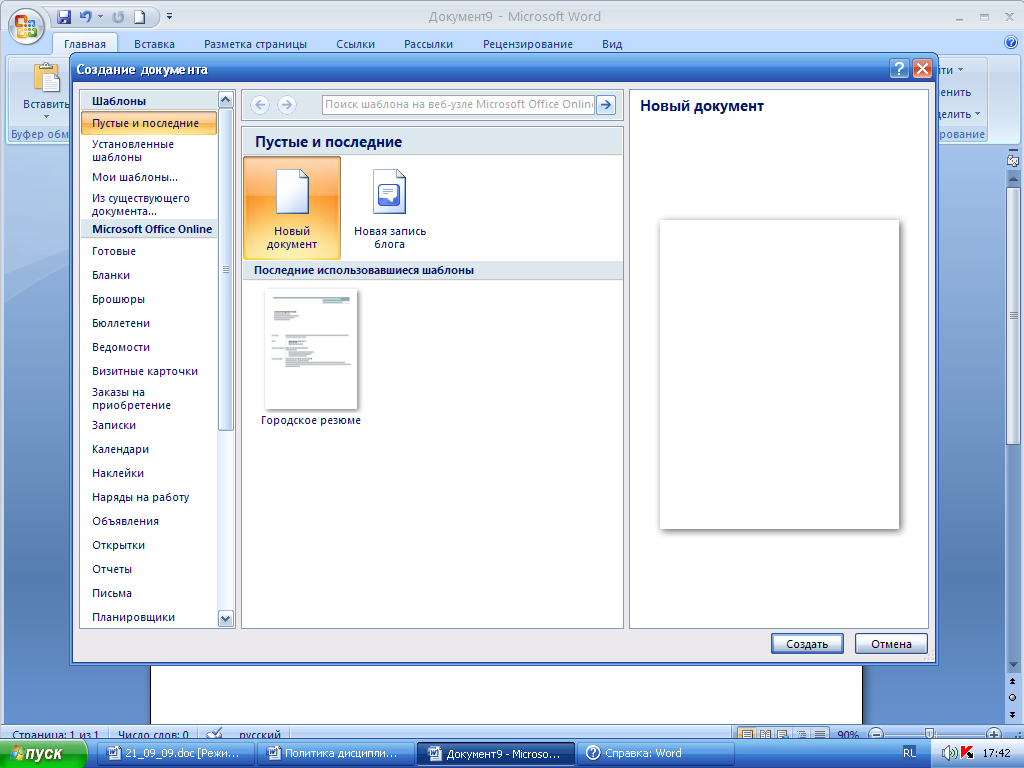
Task: Undo with the quick access arrow icon
Action: [85, 16]
